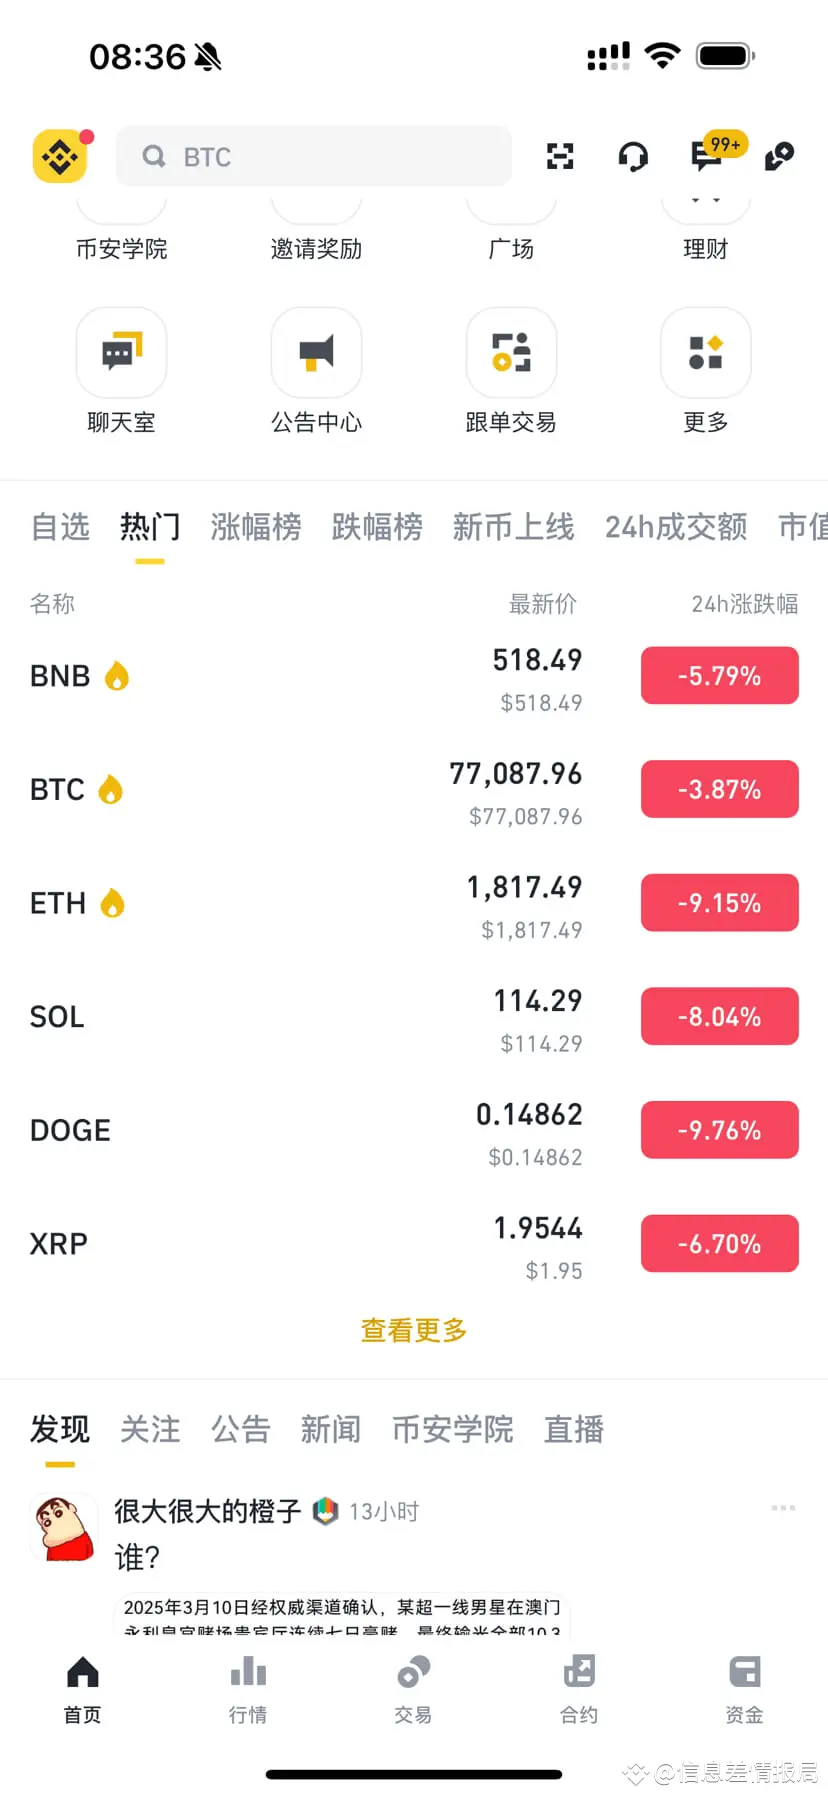Viewport: 828px width, 1795px height.
Task: Switch to the 自选 favorites tab
Action: [60, 526]
